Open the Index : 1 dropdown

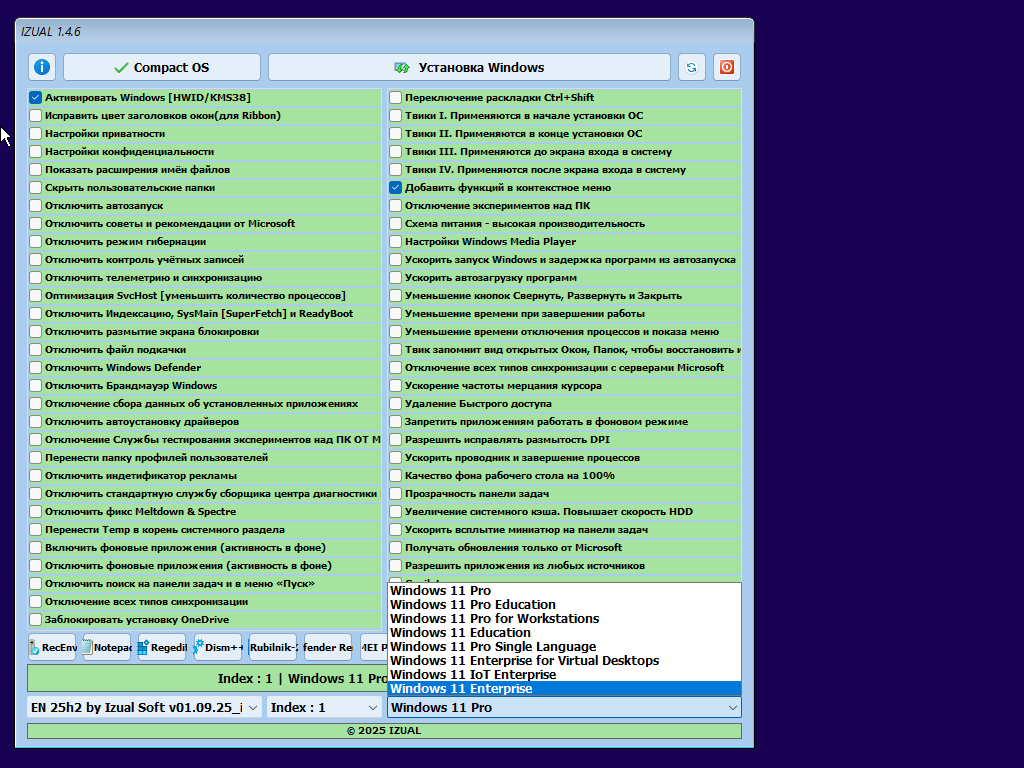coord(325,707)
